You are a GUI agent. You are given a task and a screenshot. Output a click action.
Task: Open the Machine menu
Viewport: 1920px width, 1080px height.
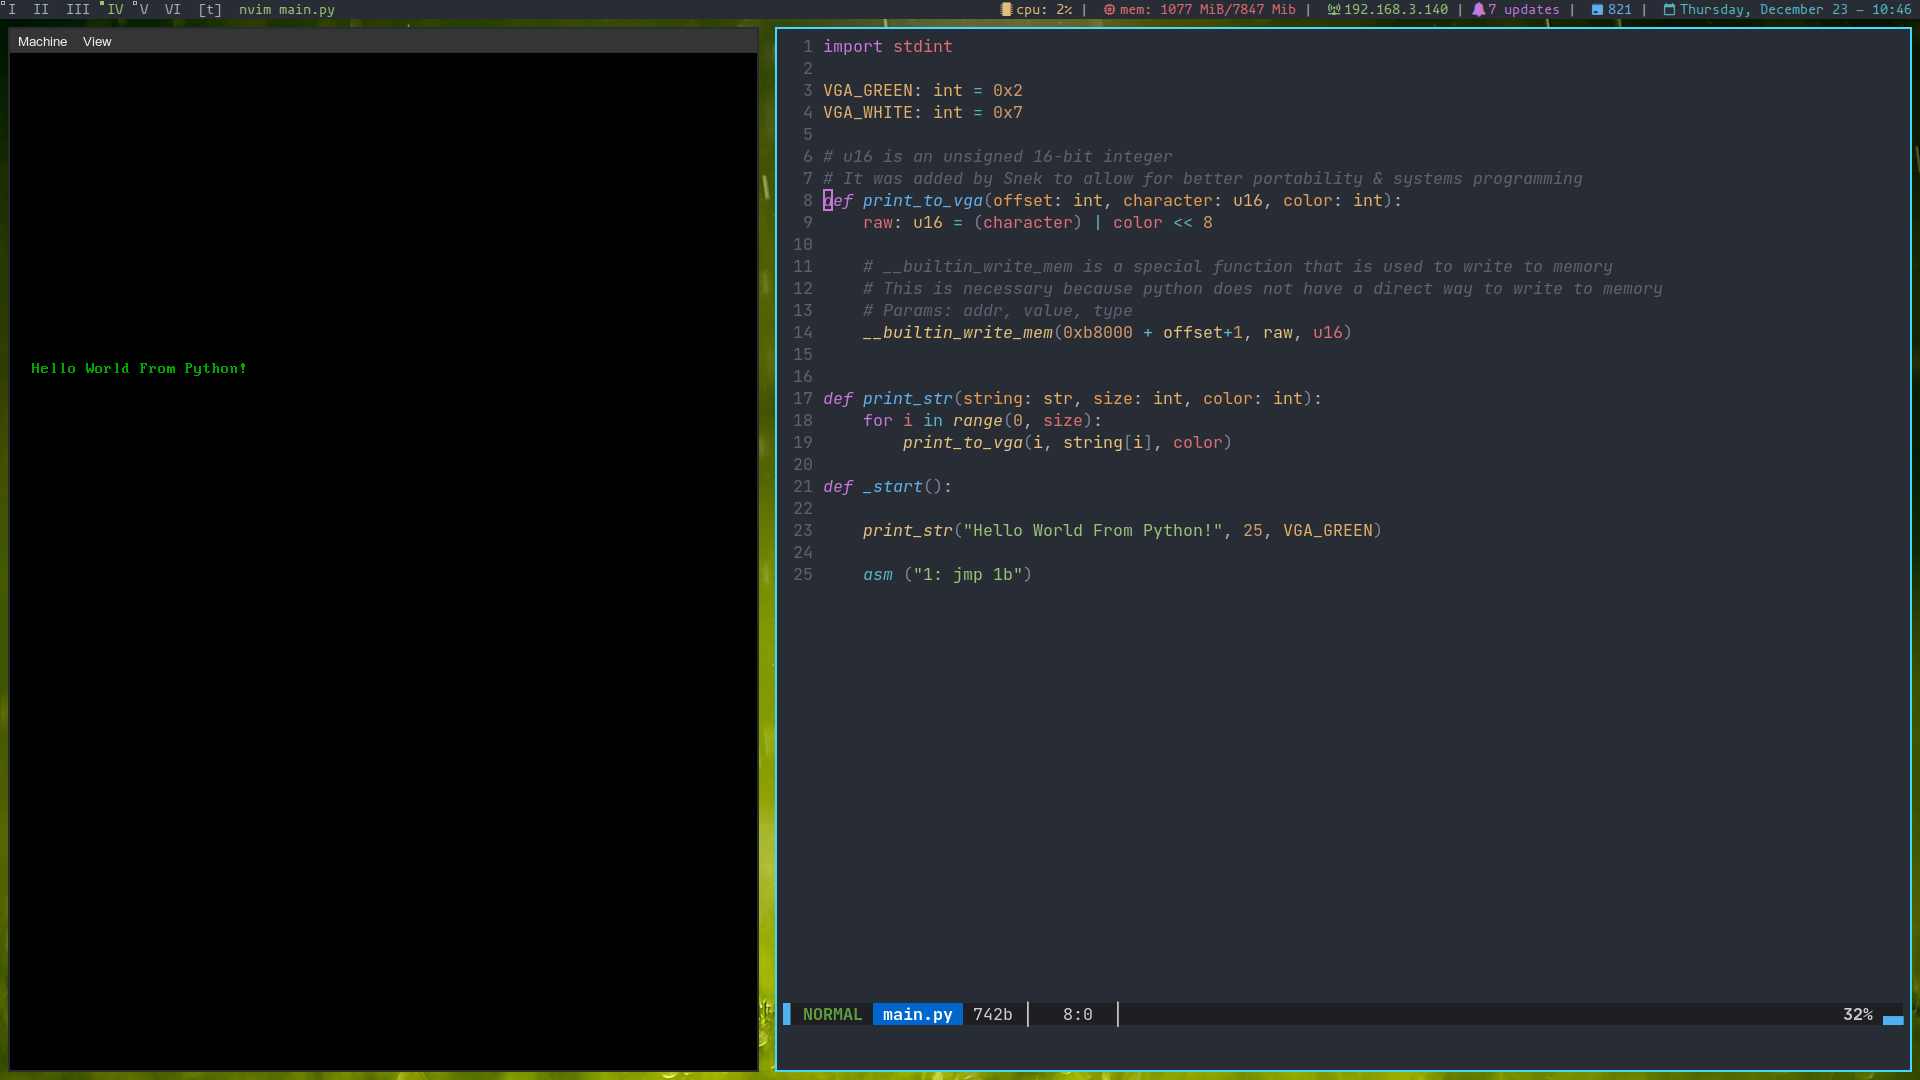pyautogui.click(x=42, y=41)
